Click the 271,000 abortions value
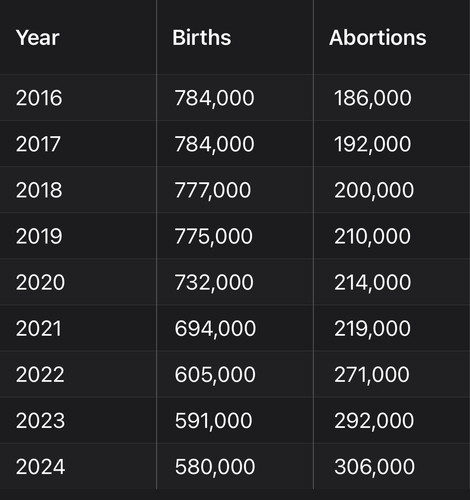 point(372,374)
